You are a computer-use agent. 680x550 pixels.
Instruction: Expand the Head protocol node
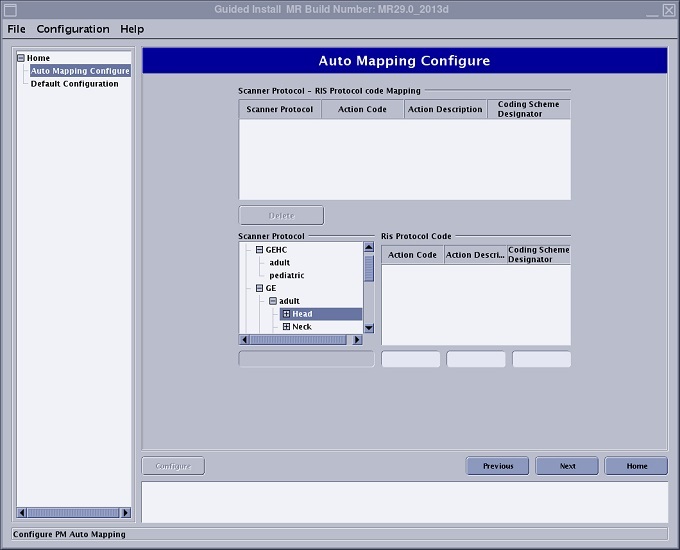click(x=286, y=314)
